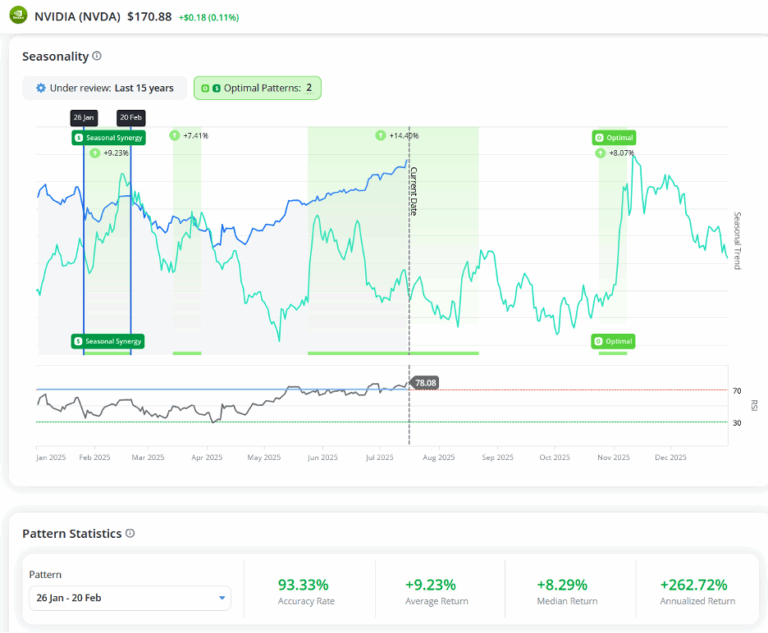The image size is (768, 633).
Task: Click the 26 Jan date marker
Action: click(84, 118)
